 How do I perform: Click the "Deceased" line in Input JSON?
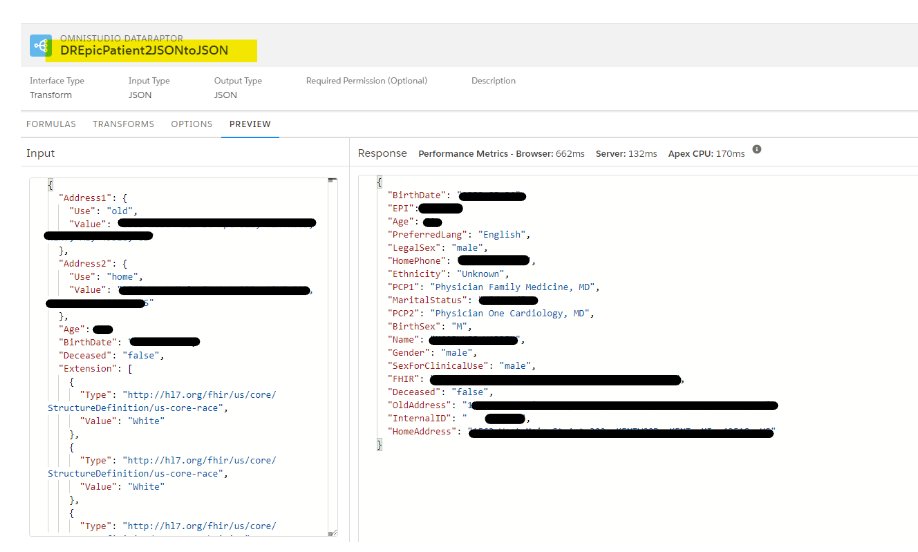(111, 355)
